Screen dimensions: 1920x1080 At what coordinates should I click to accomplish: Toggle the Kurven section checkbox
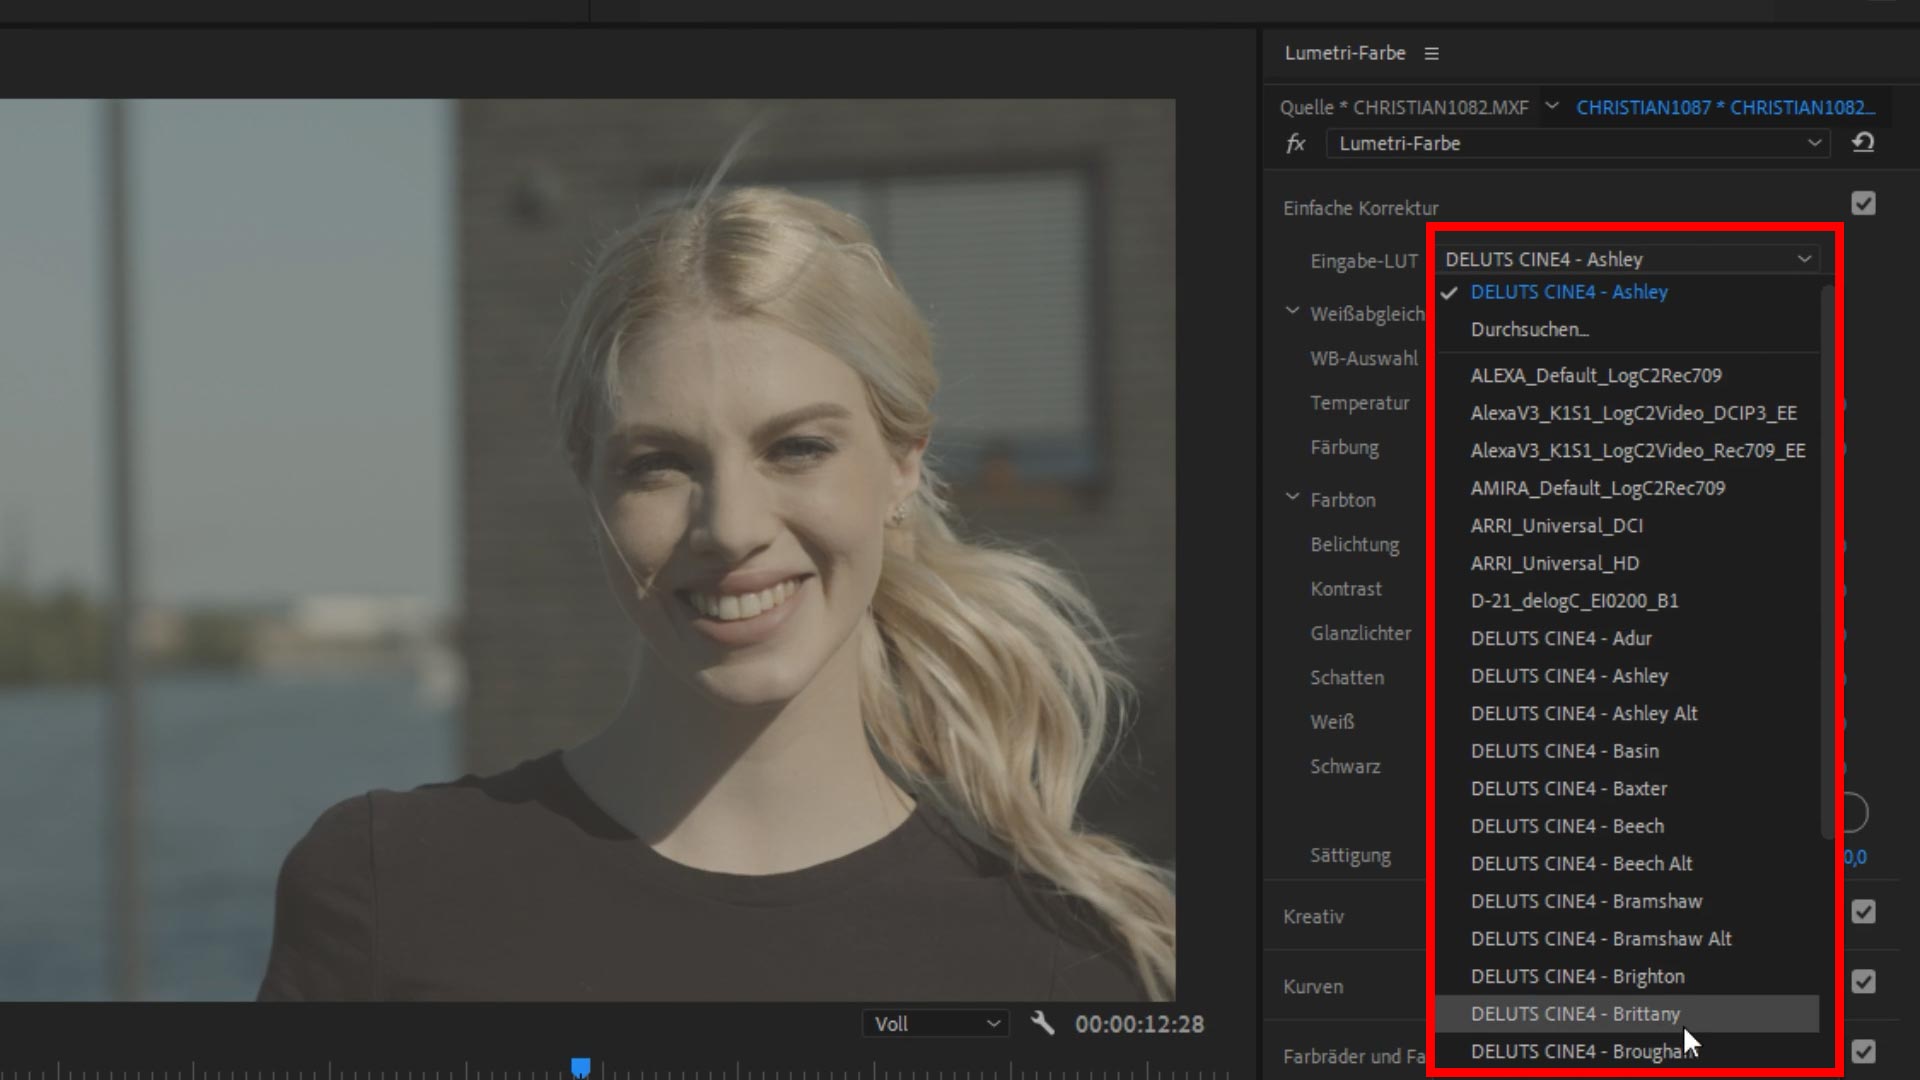[1863, 982]
